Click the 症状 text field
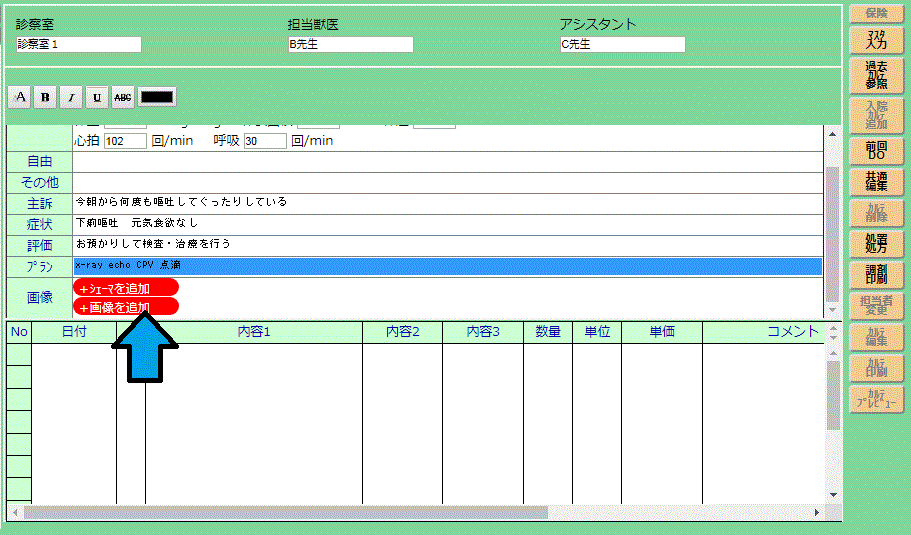911x535 pixels. click(x=447, y=225)
